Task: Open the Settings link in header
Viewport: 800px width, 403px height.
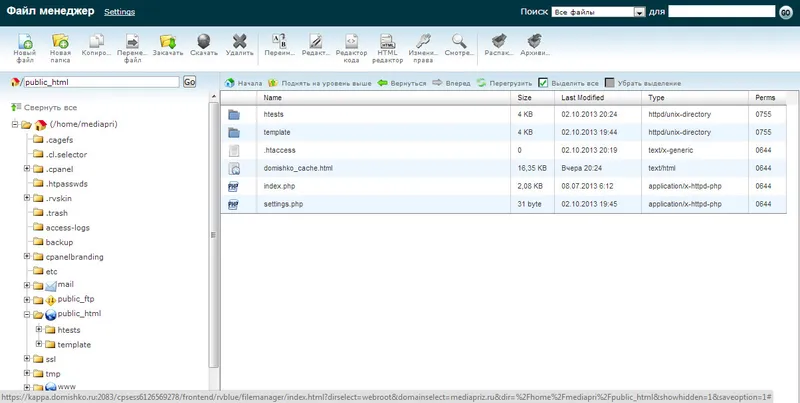Action: coord(119,12)
